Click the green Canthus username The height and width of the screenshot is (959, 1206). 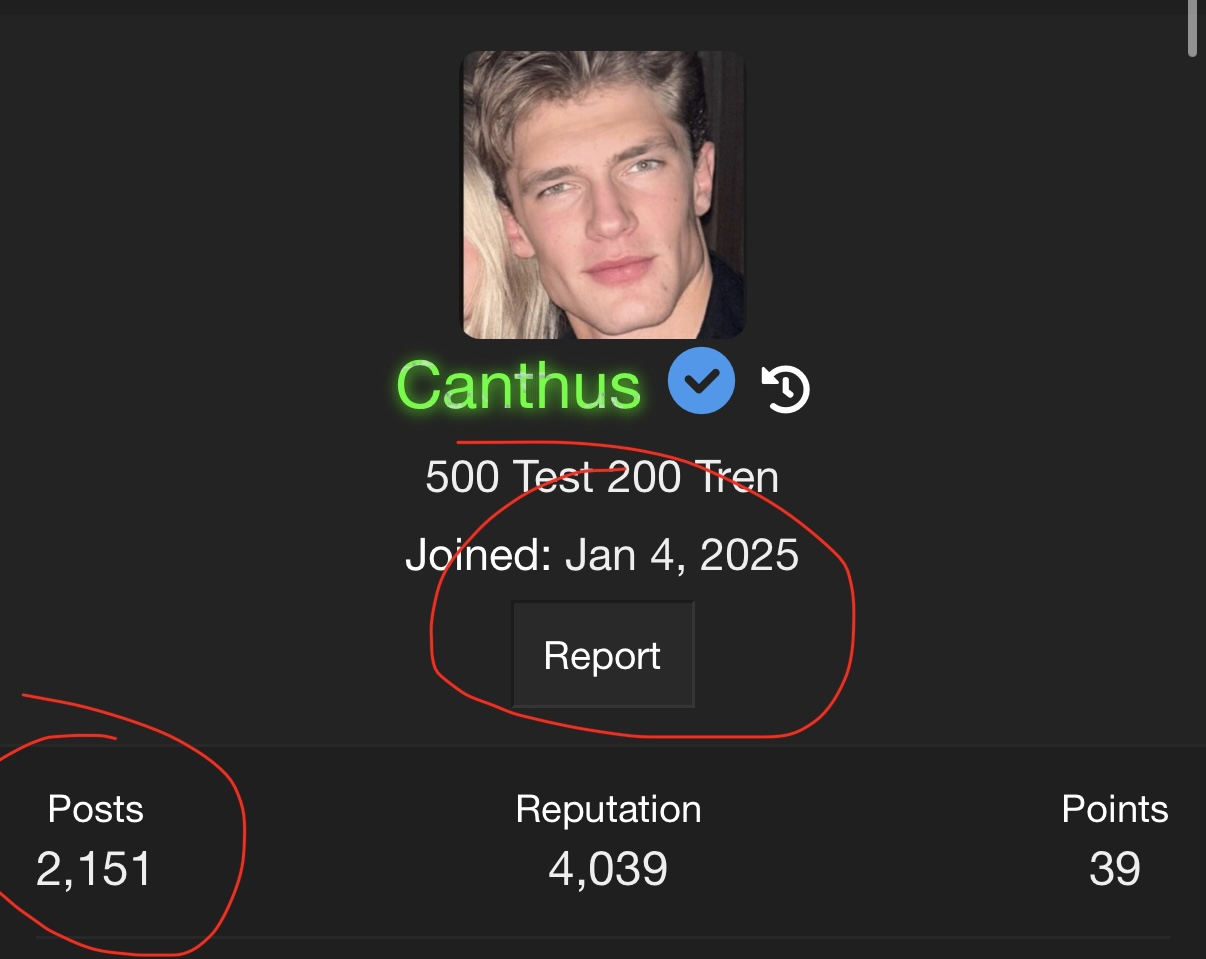point(518,385)
